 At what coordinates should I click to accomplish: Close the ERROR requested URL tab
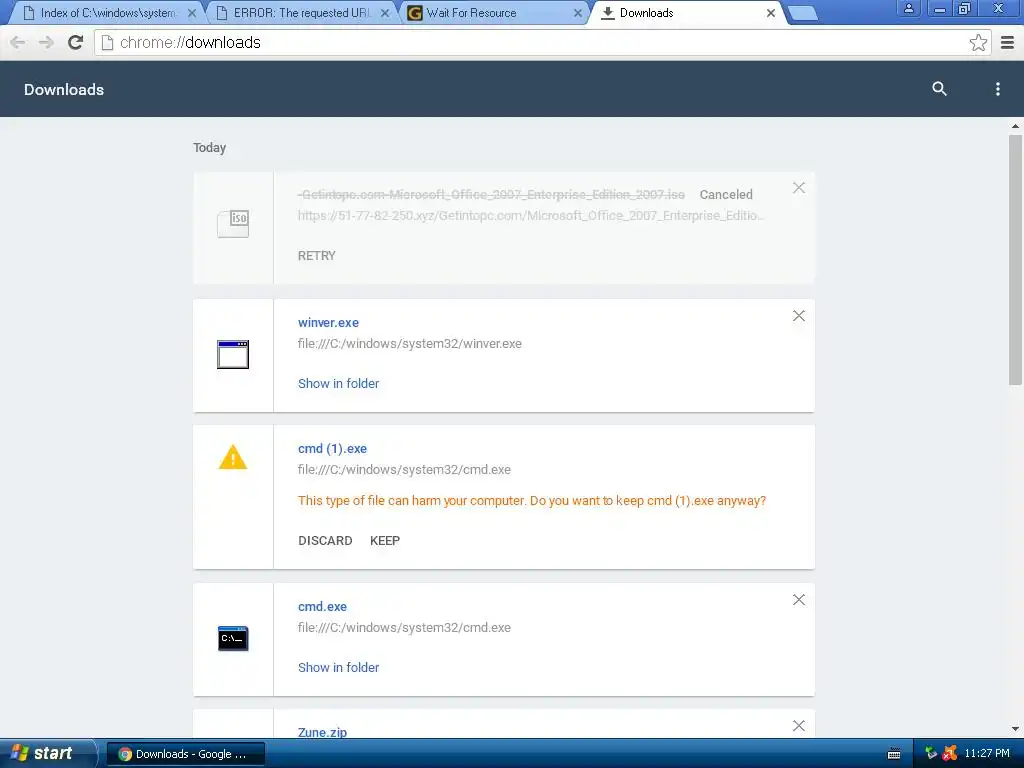click(x=385, y=13)
